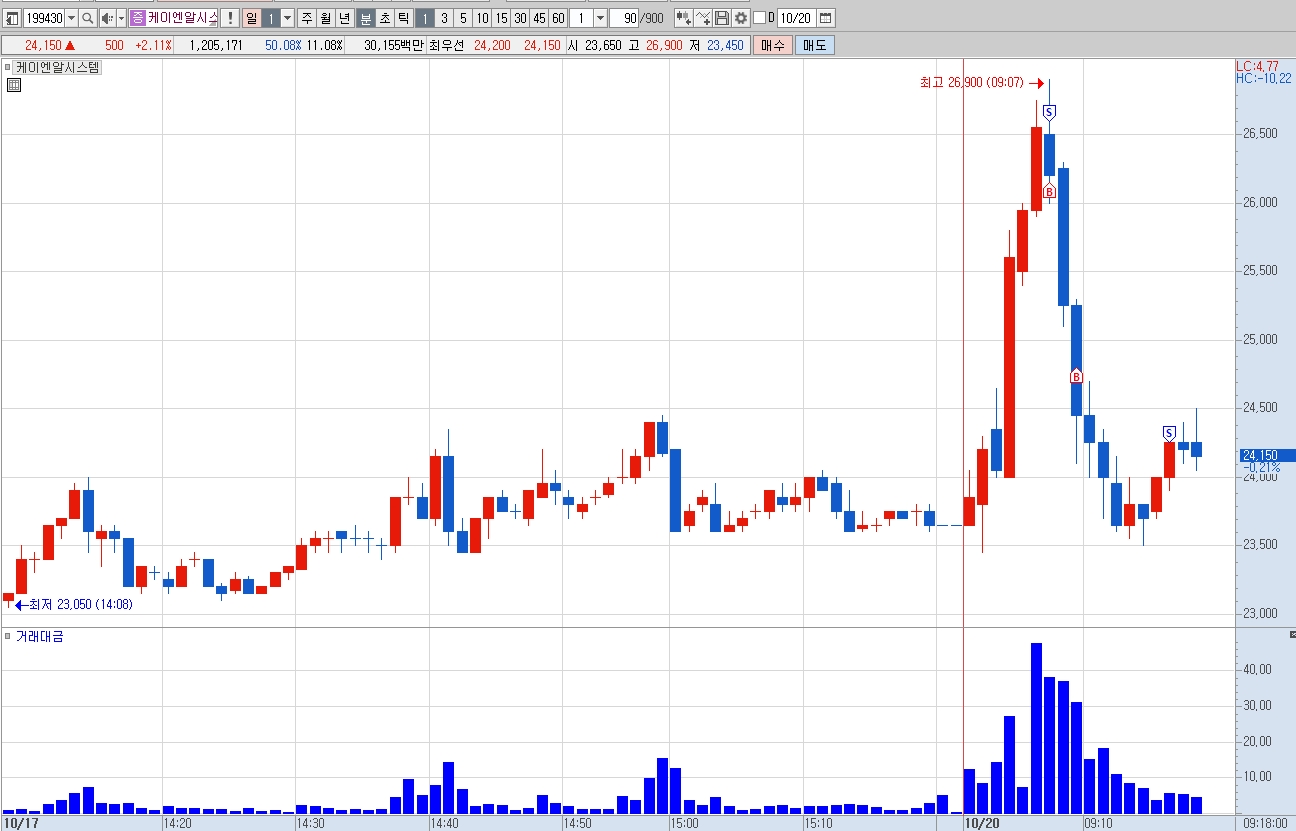
Task: Click the table grid icon below stock name
Action: (13, 85)
